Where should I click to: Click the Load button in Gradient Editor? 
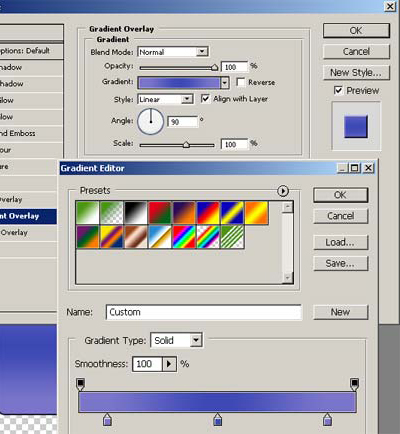340,242
